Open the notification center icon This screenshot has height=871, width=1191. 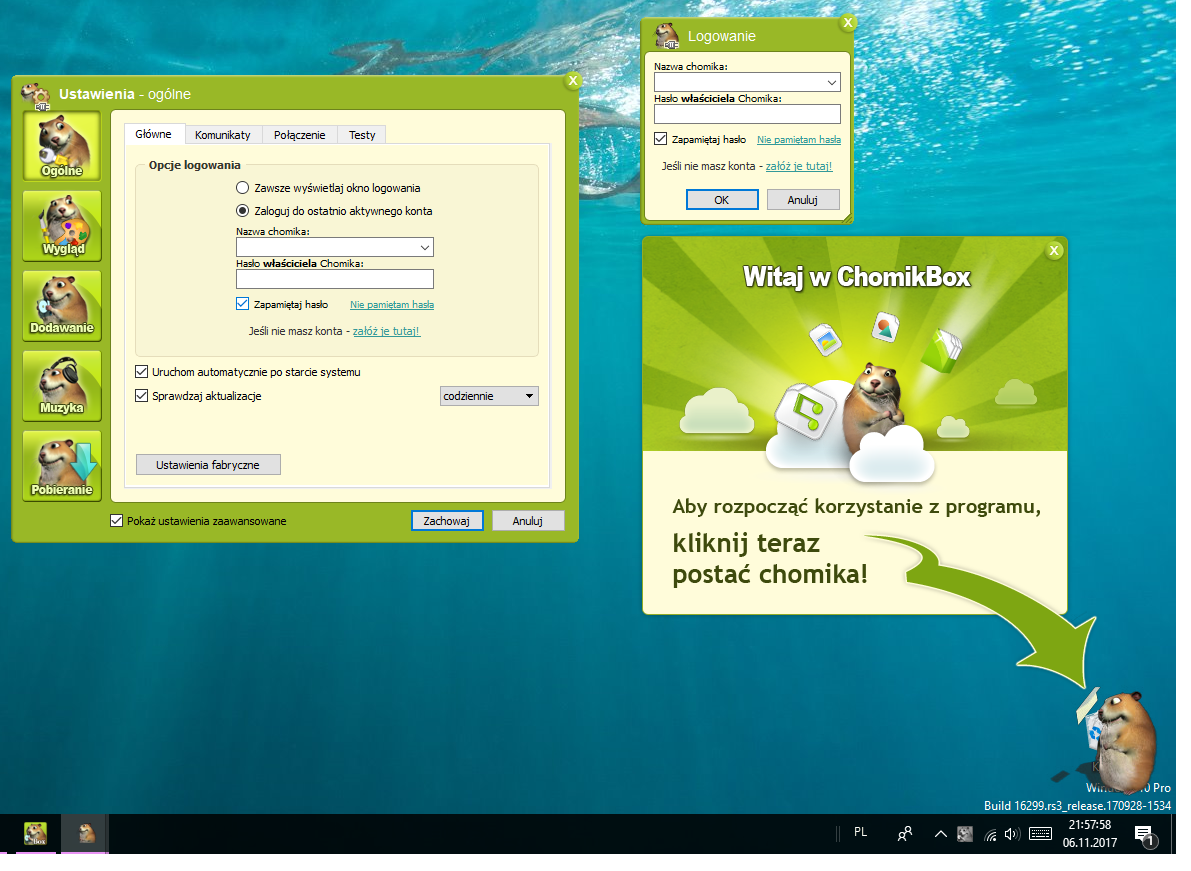(1144, 834)
